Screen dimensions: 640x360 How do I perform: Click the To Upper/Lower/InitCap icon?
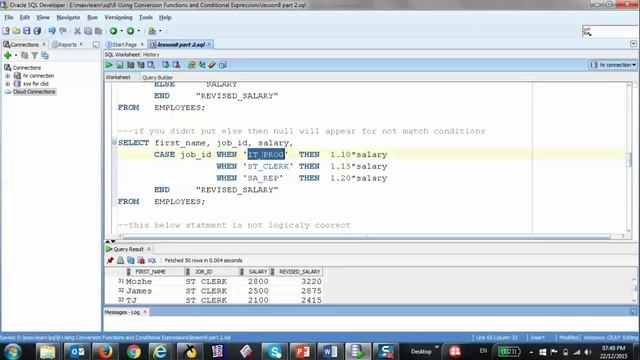(x=202, y=65)
